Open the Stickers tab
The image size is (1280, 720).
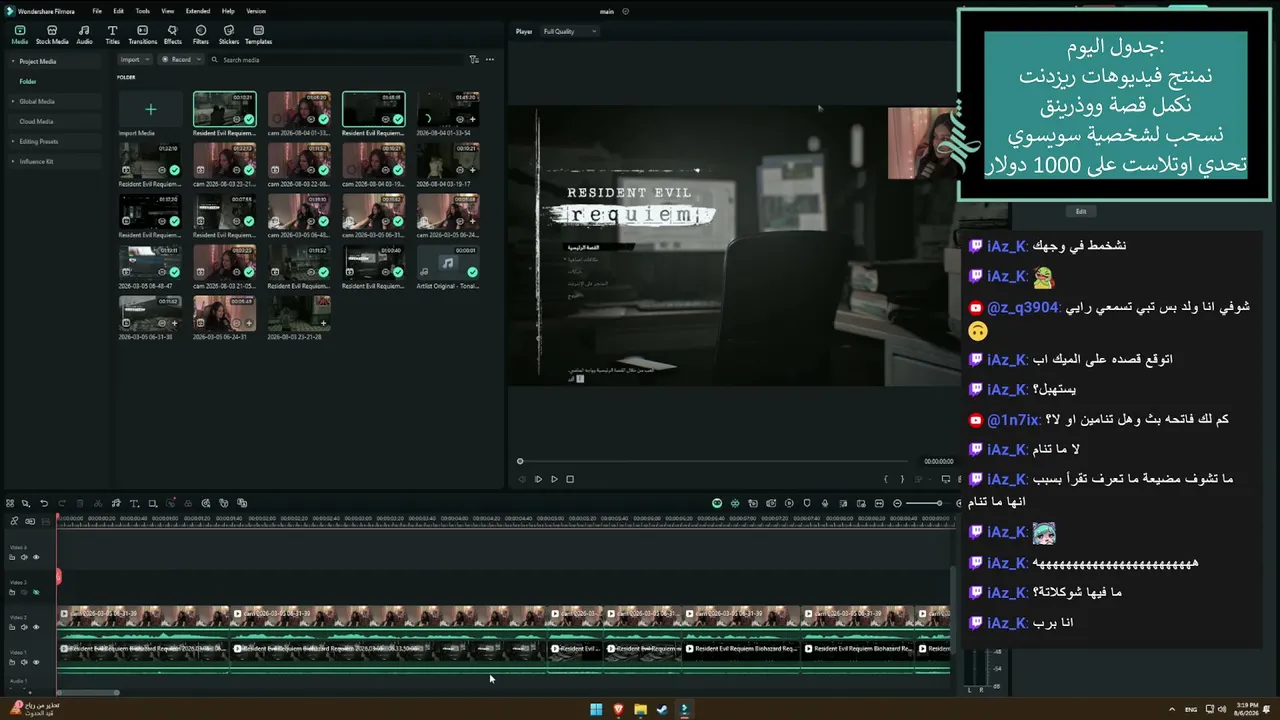tap(229, 35)
